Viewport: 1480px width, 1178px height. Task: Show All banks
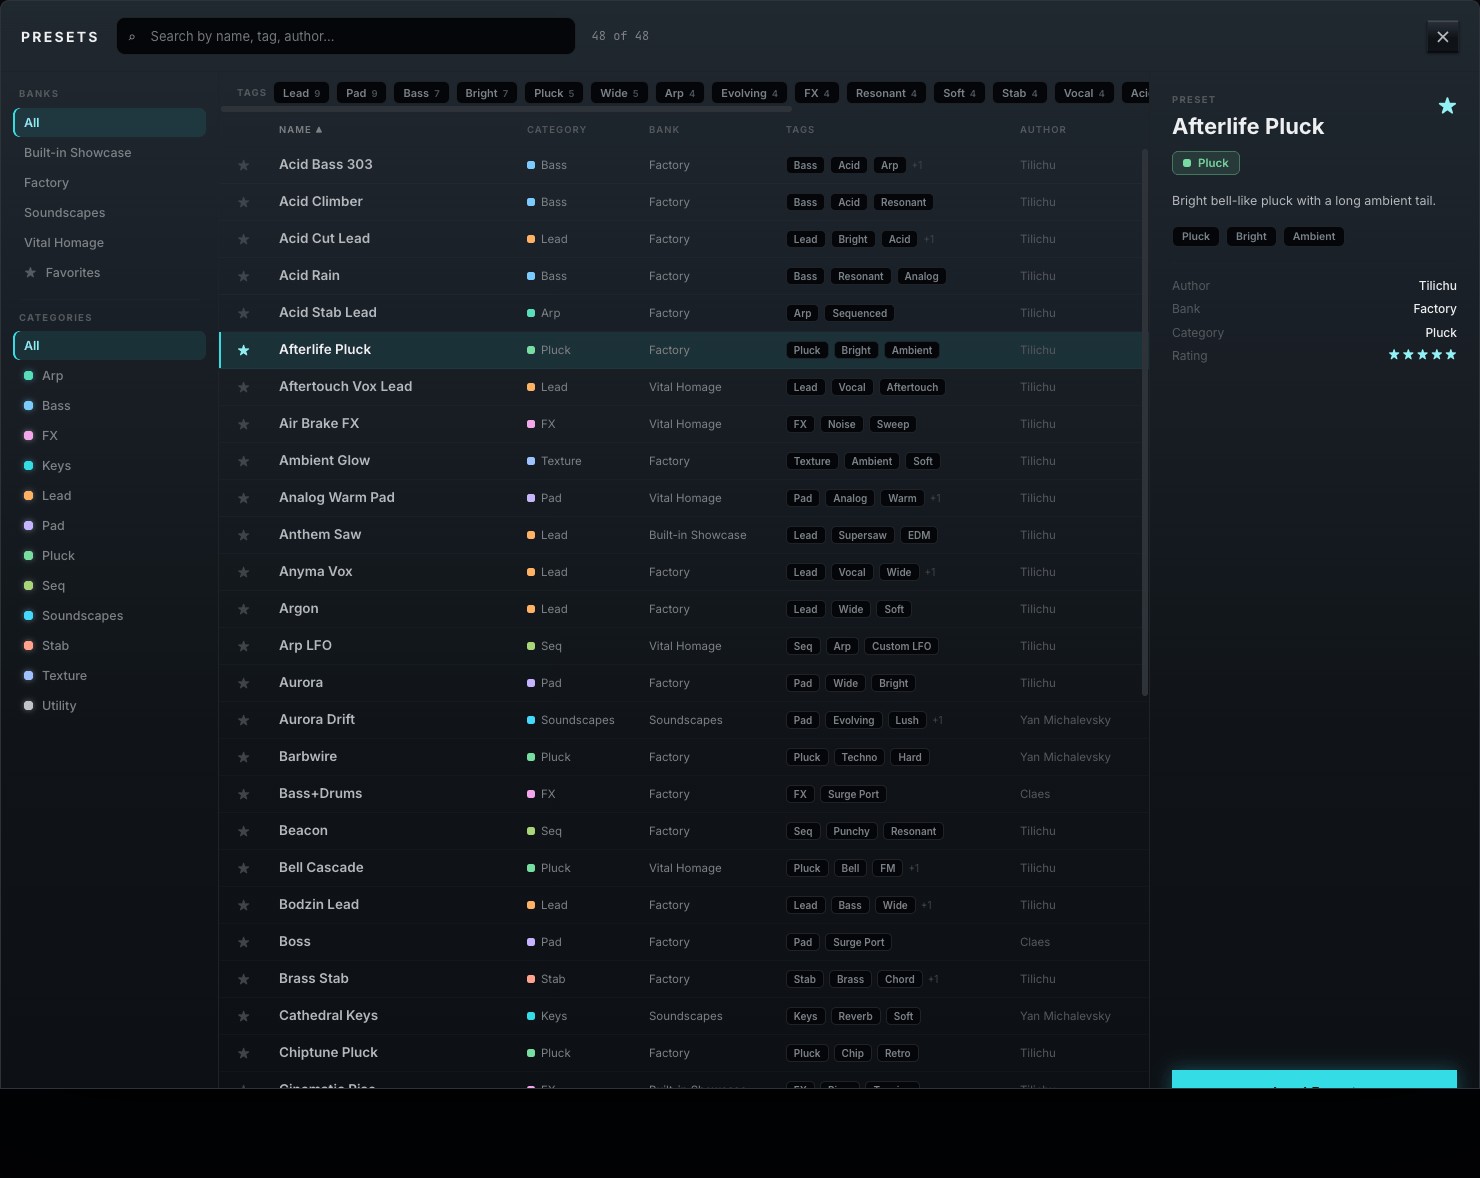110,123
